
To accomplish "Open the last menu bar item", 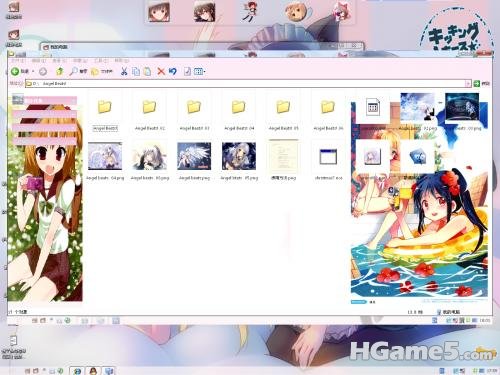I will point(122,61).
